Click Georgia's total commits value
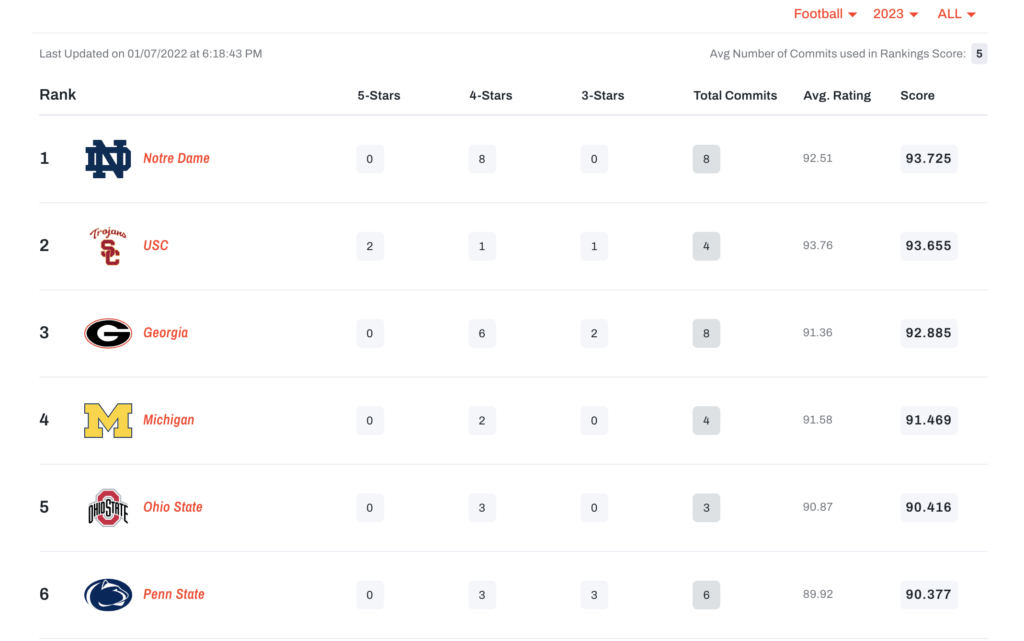The width and height of the screenshot is (1024, 641). (x=706, y=333)
